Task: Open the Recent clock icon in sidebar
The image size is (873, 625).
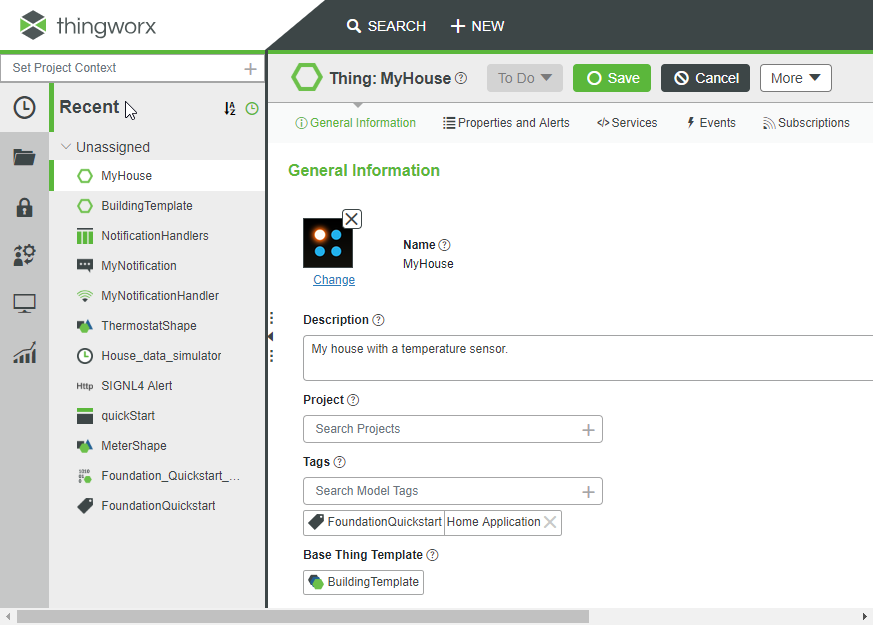Action: 24,107
